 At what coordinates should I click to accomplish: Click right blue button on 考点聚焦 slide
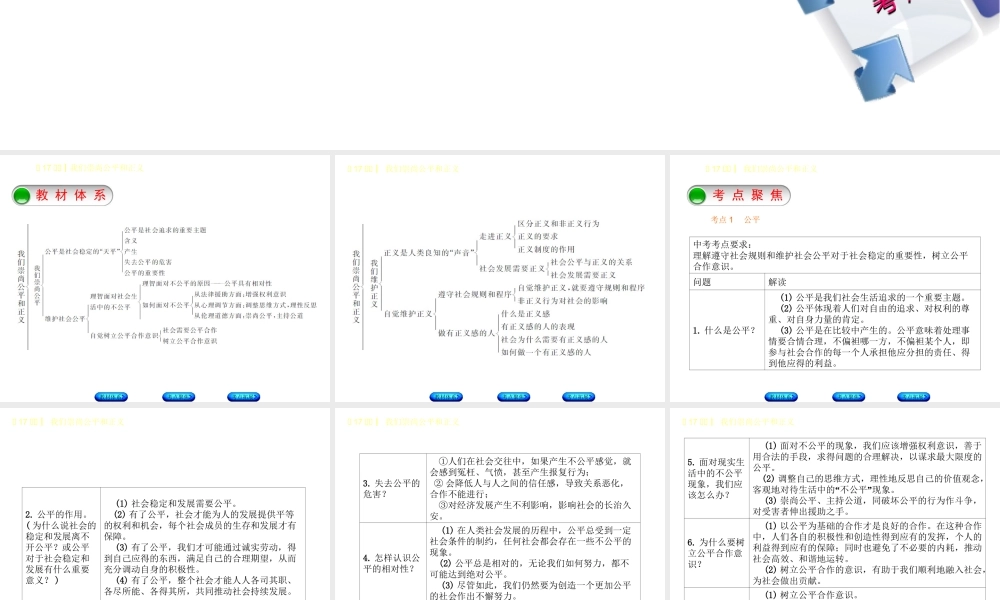913,397
